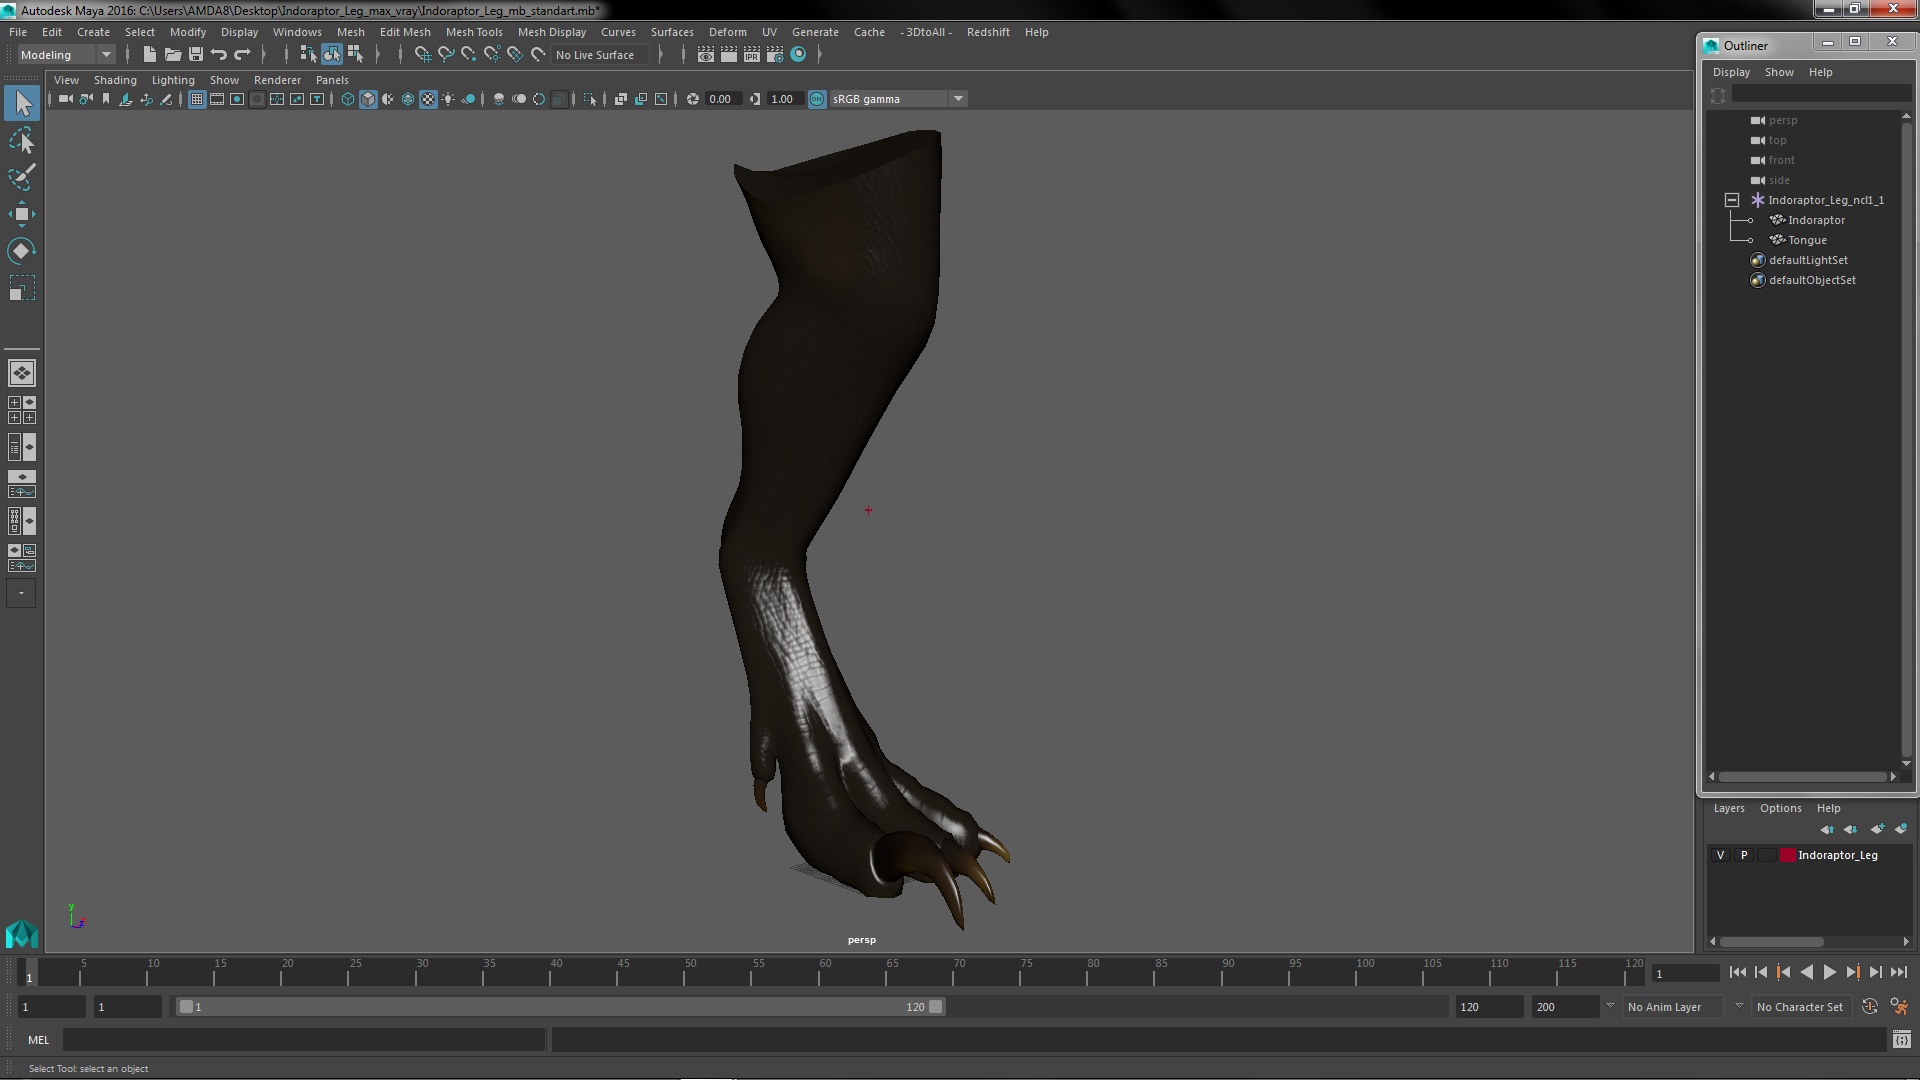
Task: Activate the Paint Selection tool
Action: (22, 177)
